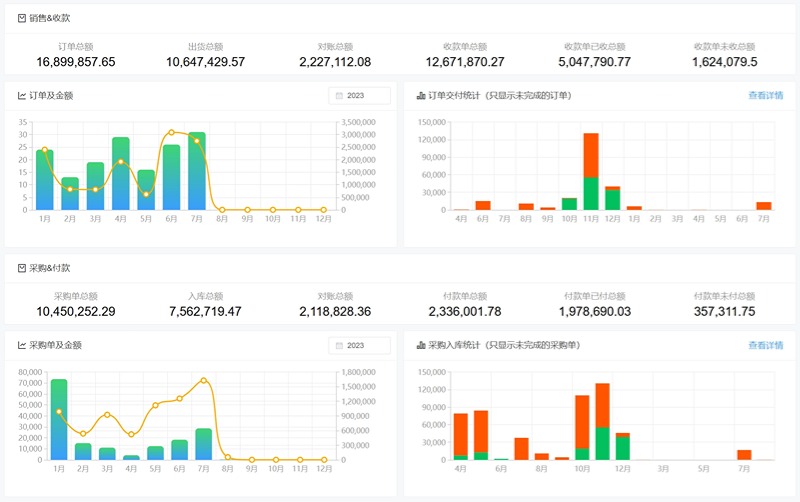
Task: Click the bar chart icon beside 订单交付统计
Action: tap(420, 96)
